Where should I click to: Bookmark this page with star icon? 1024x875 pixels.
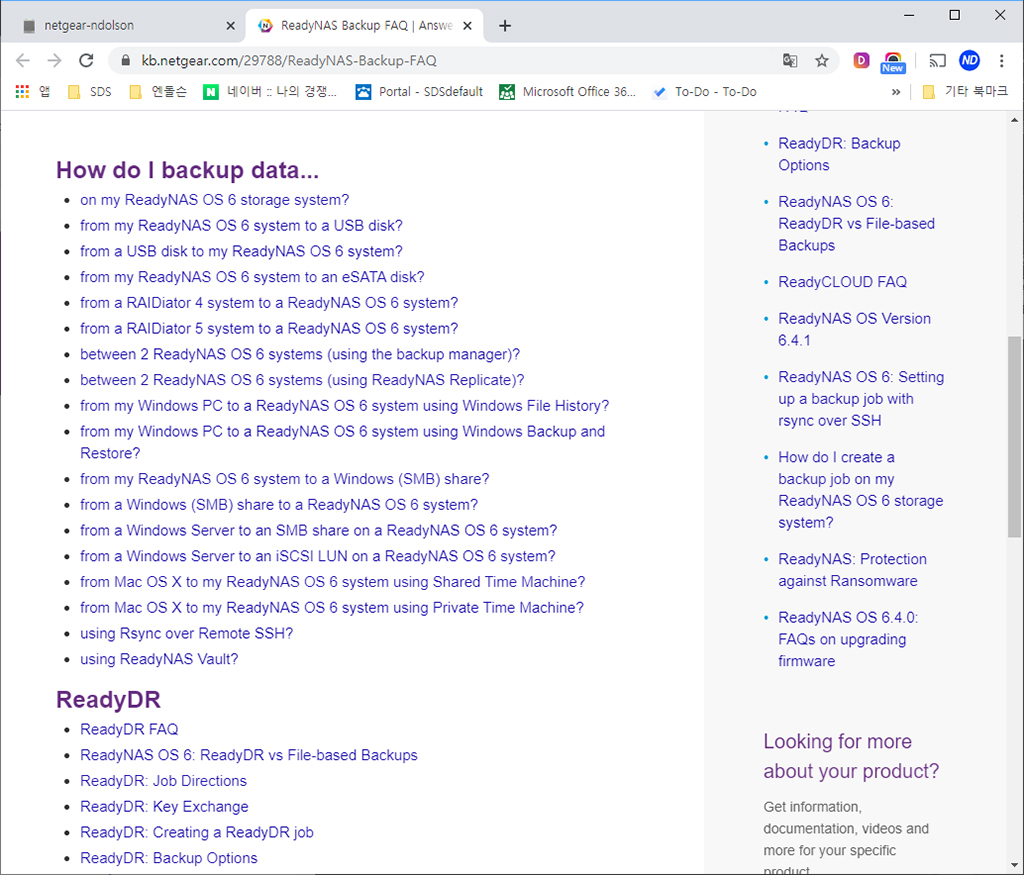(822, 61)
